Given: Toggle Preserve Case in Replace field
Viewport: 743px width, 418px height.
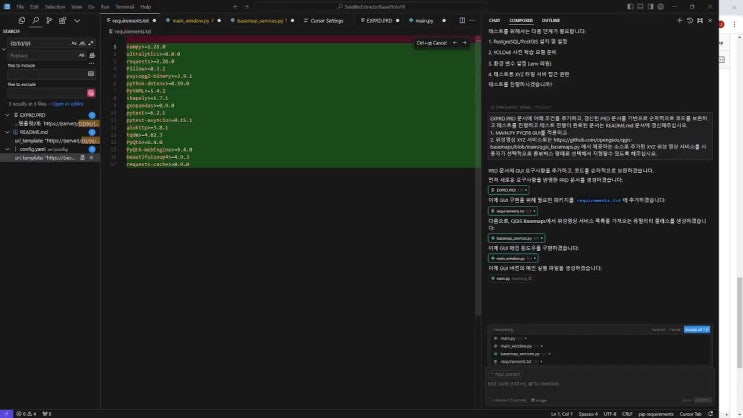Looking at the screenshot, I should (x=82, y=55).
